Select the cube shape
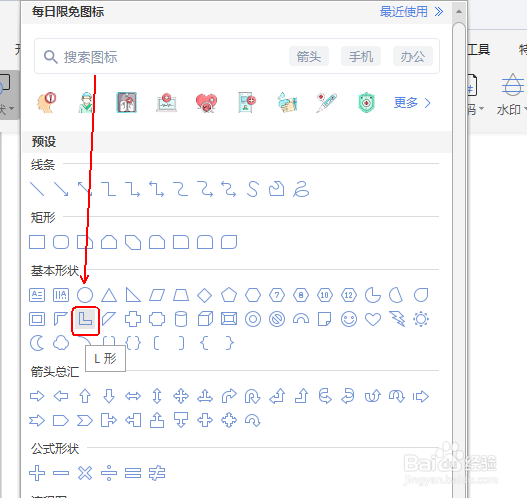The height and width of the screenshot is (498, 527). pos(205,319)
